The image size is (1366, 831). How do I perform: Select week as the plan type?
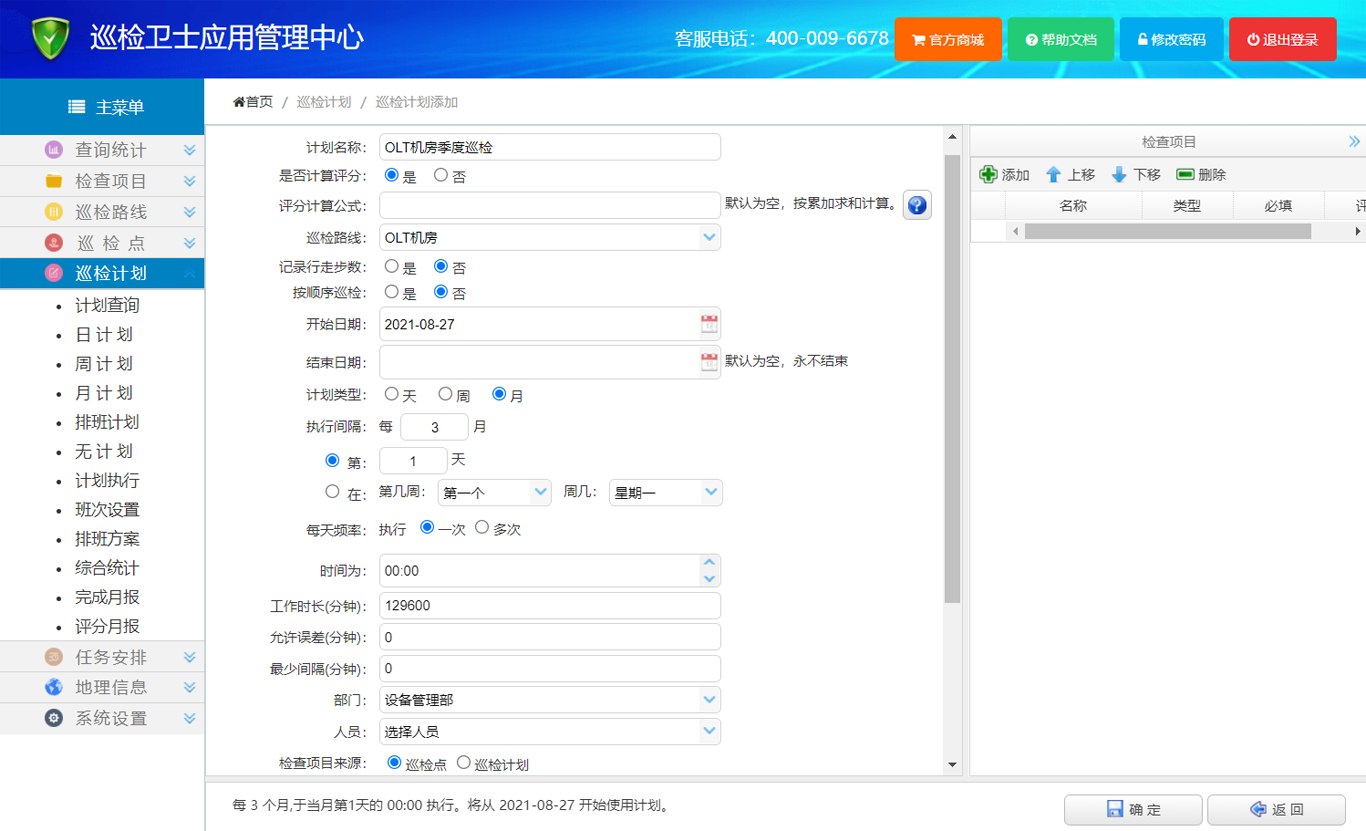tap(446, 395)
